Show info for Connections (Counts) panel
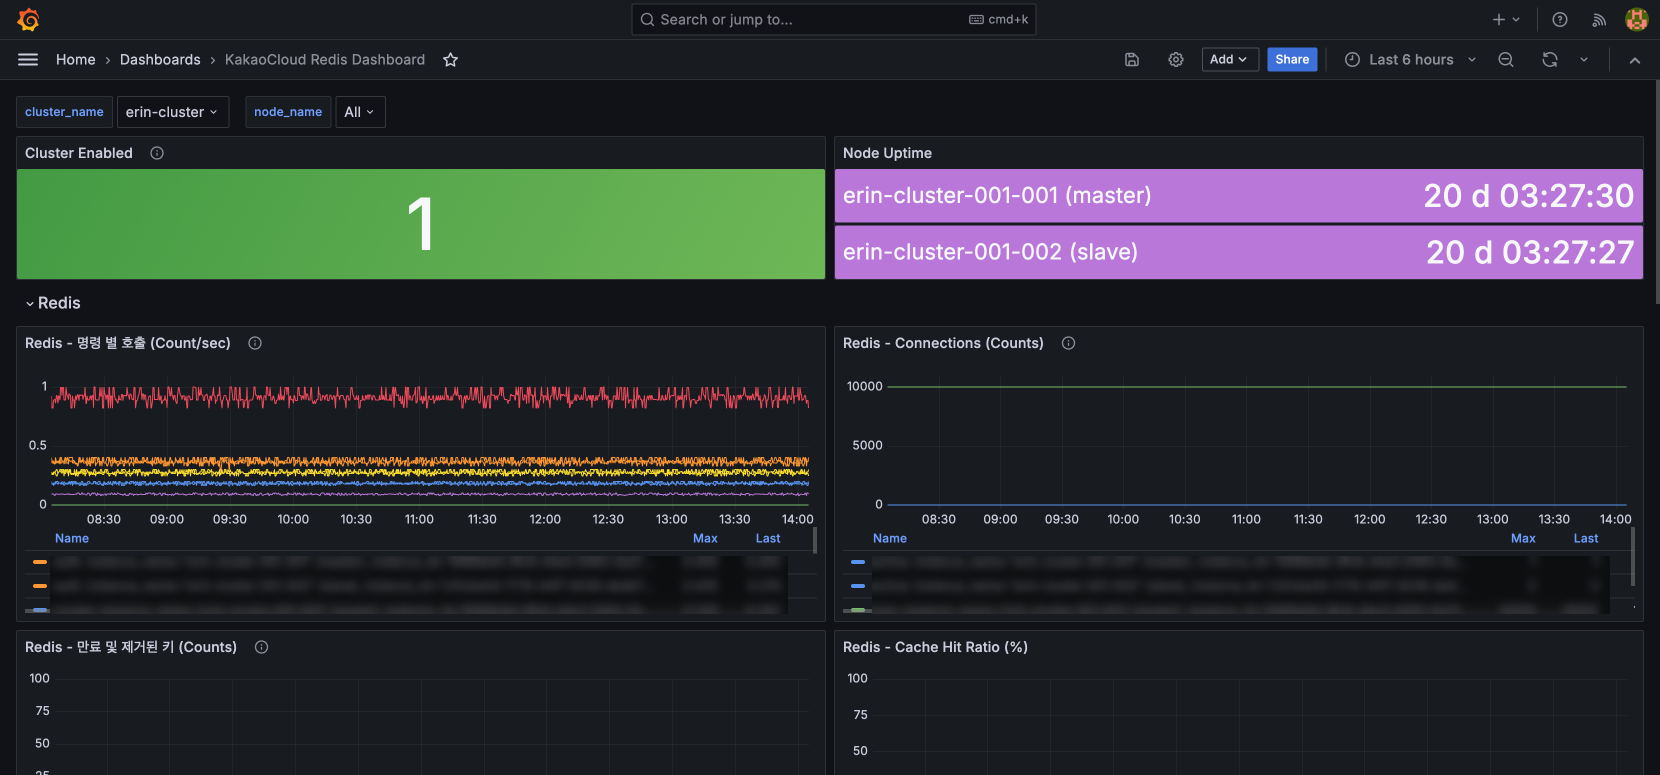The width and height of the screenshot is (1660, 775). point(1068,343)
